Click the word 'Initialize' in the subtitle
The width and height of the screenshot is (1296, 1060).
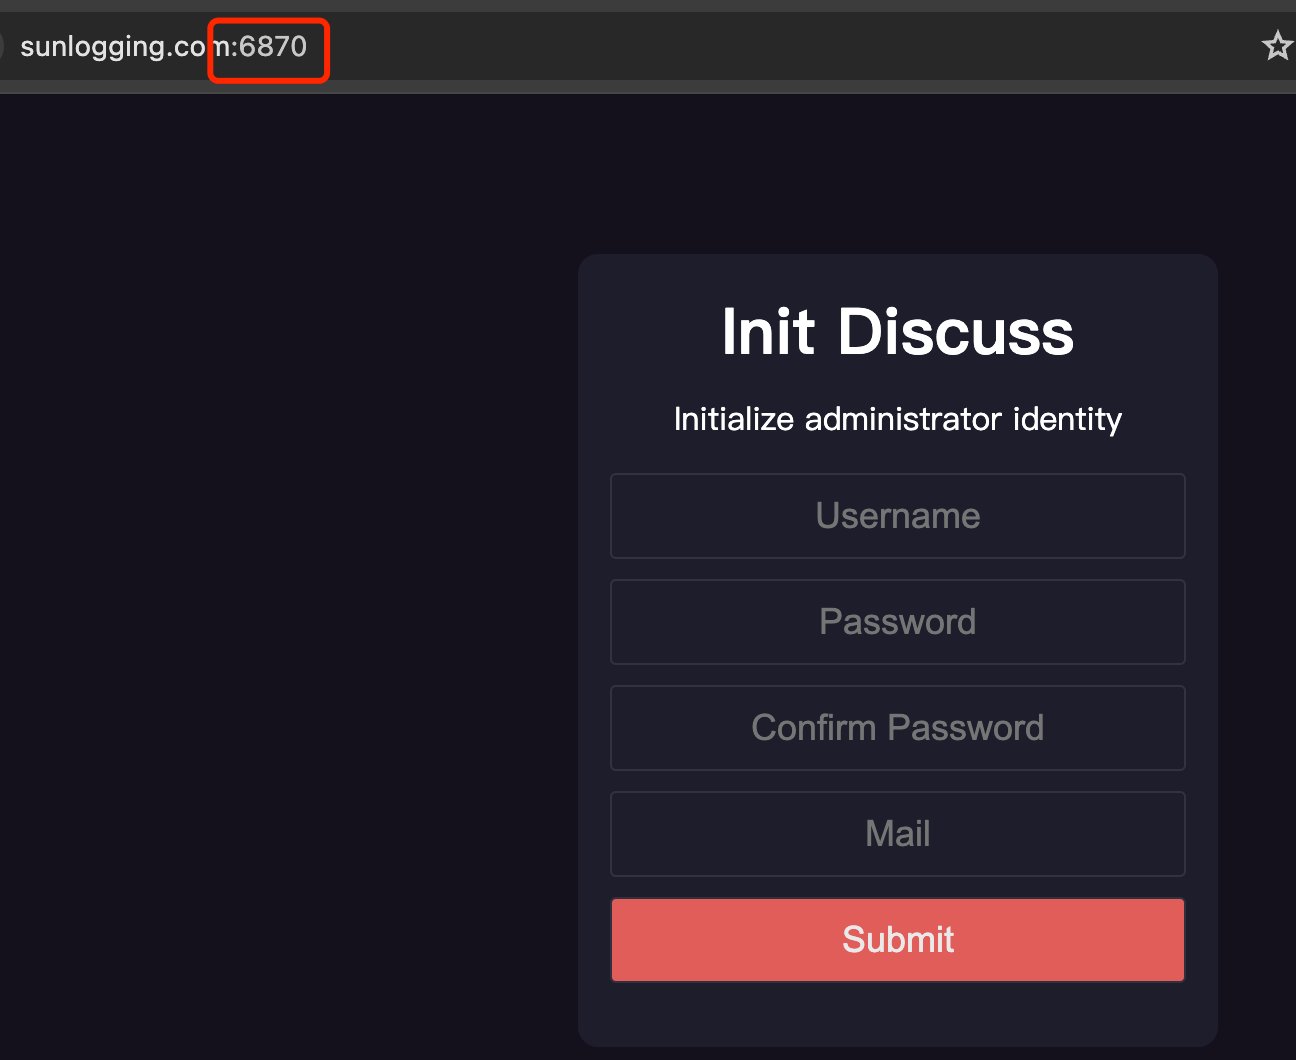[x=733, y=419]
